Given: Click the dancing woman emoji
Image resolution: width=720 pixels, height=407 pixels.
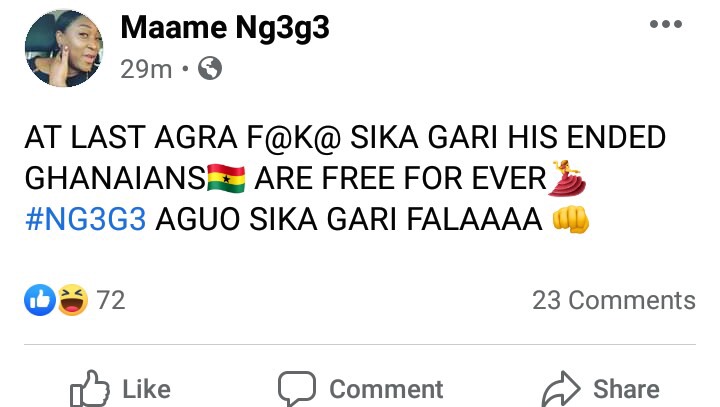Looking at the screenshot, I should (568, 178).
